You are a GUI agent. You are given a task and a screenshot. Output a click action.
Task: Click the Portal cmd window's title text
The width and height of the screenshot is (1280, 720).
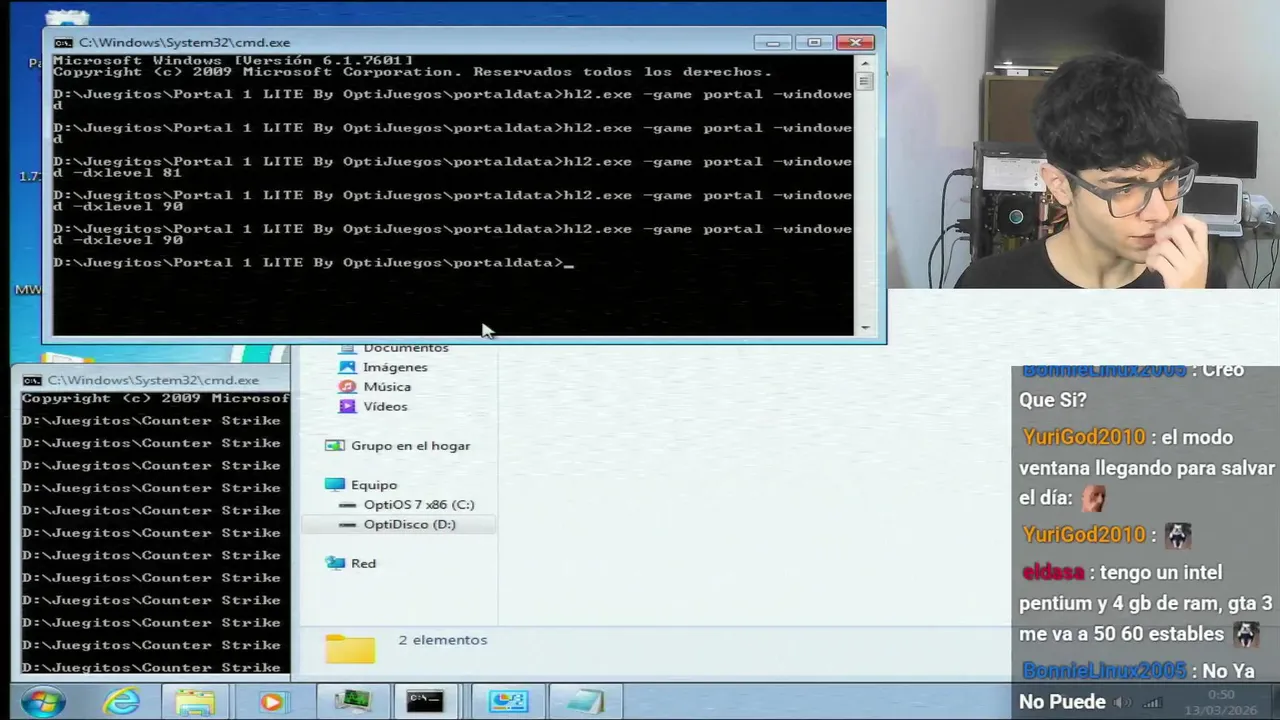click(x=185, y=43)
